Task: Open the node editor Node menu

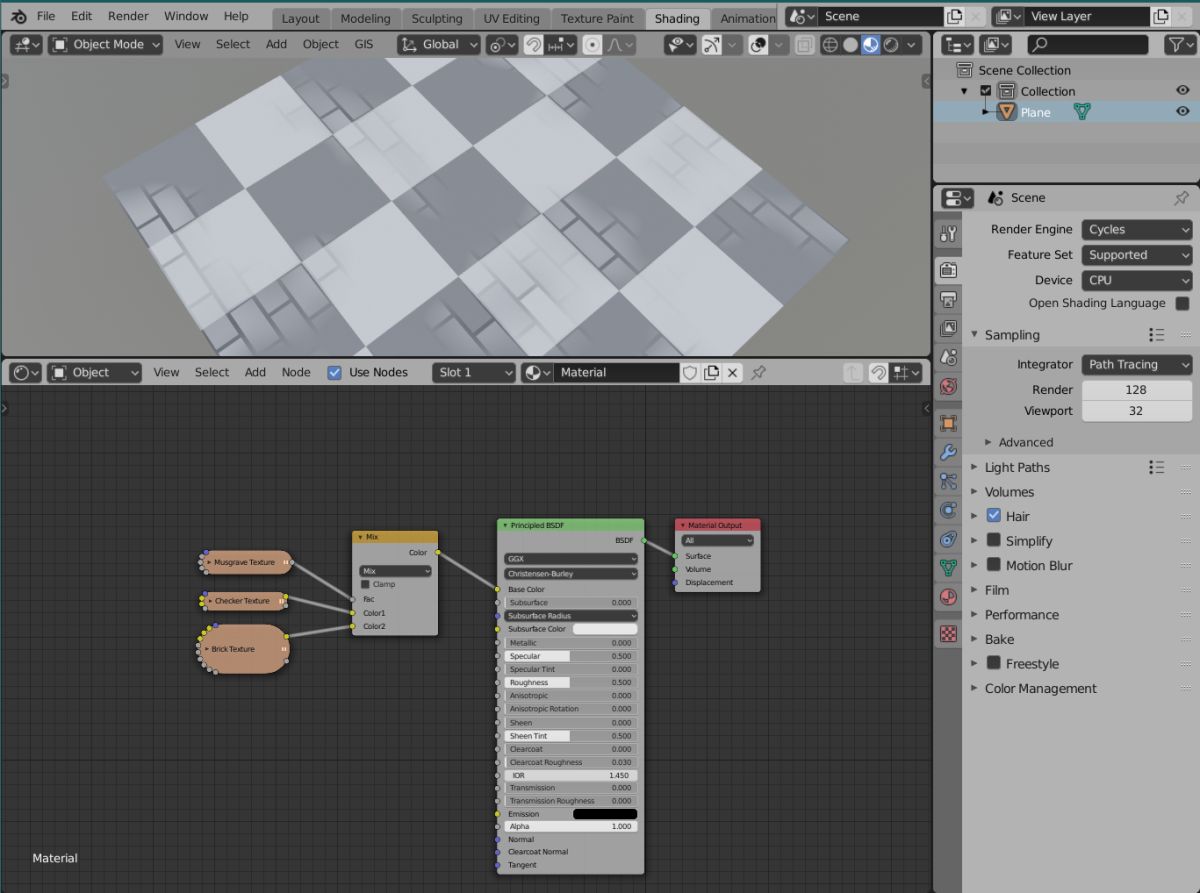Action: coord(296,372)
